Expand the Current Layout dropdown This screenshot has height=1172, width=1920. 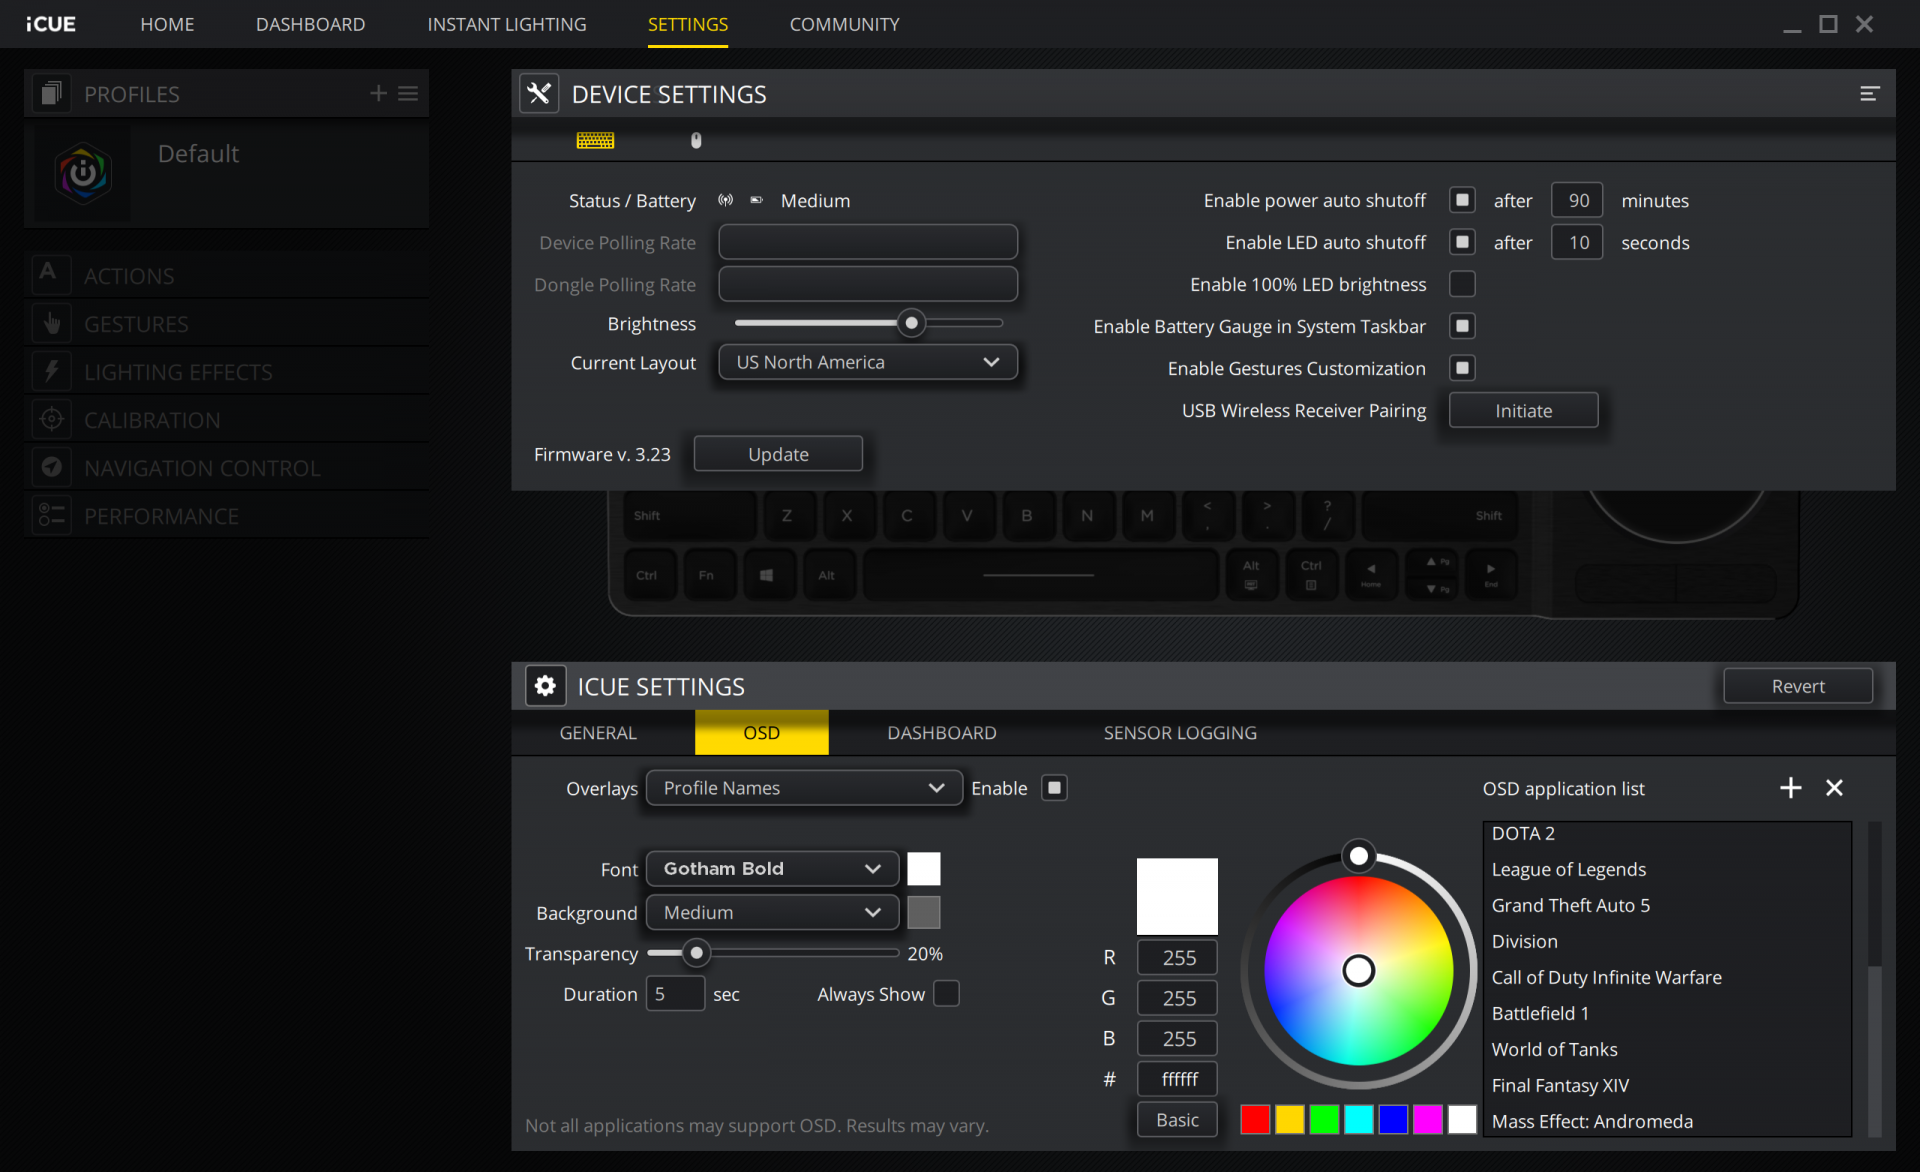867,362
